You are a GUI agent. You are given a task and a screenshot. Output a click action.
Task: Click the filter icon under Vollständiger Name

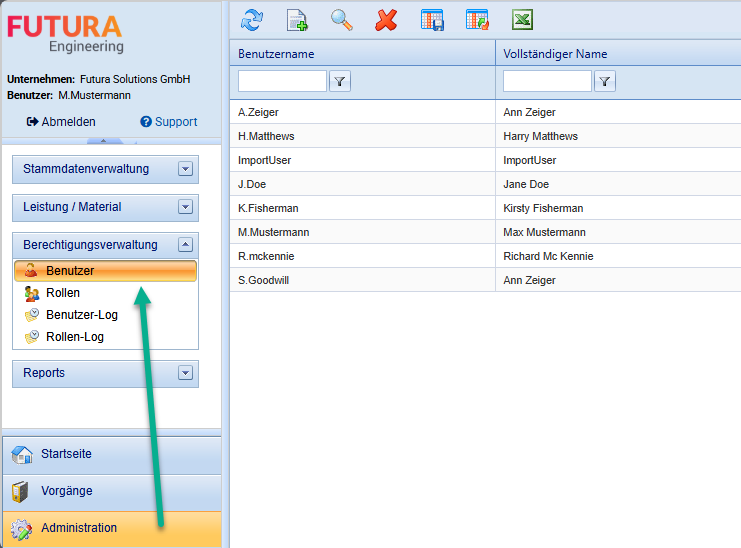pyautogui.click(x=605, y=81)
